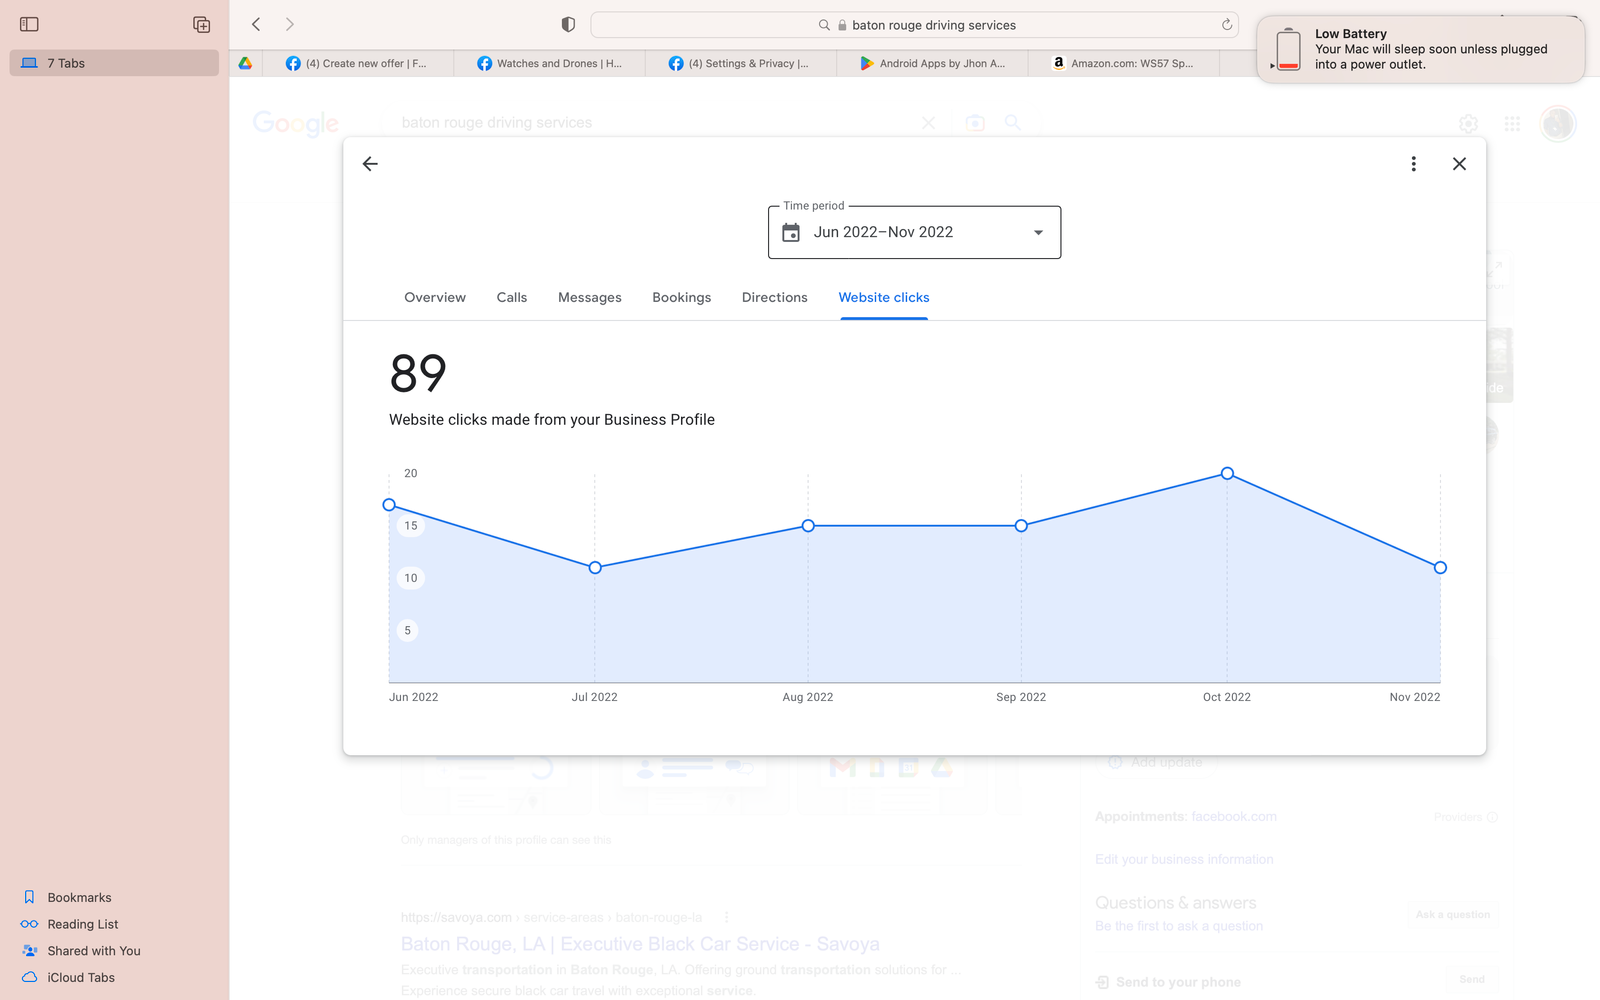Click the address bar search field
This screenshot has height=1000, width=1600.
[x=914, y=25]
